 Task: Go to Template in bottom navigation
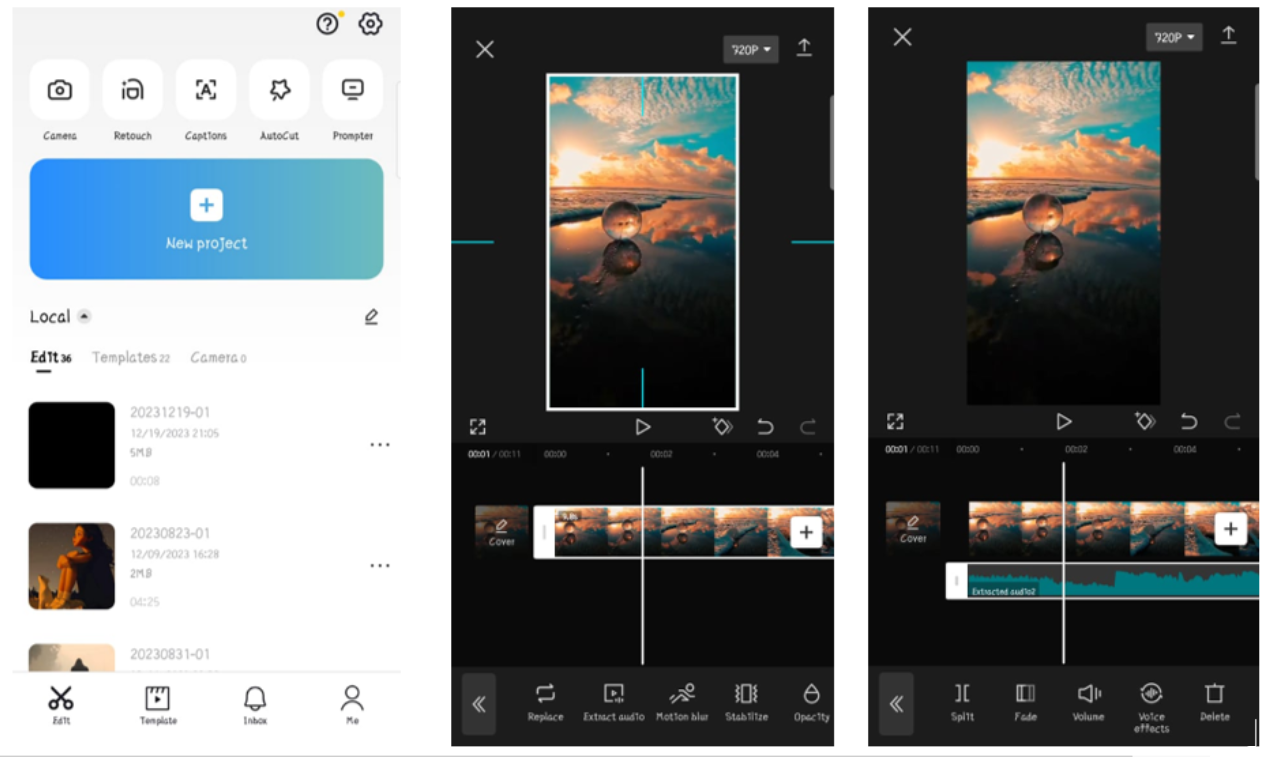158,704
